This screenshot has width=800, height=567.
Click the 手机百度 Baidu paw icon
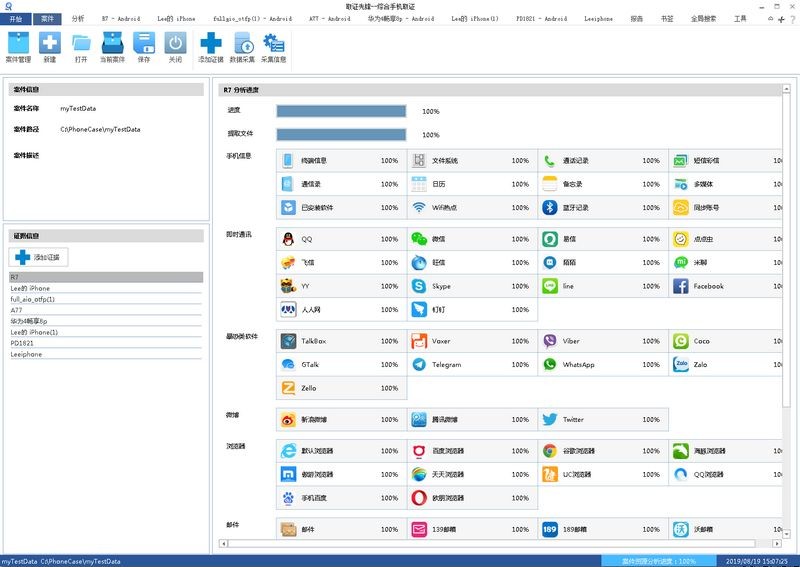tap(288, 498)
